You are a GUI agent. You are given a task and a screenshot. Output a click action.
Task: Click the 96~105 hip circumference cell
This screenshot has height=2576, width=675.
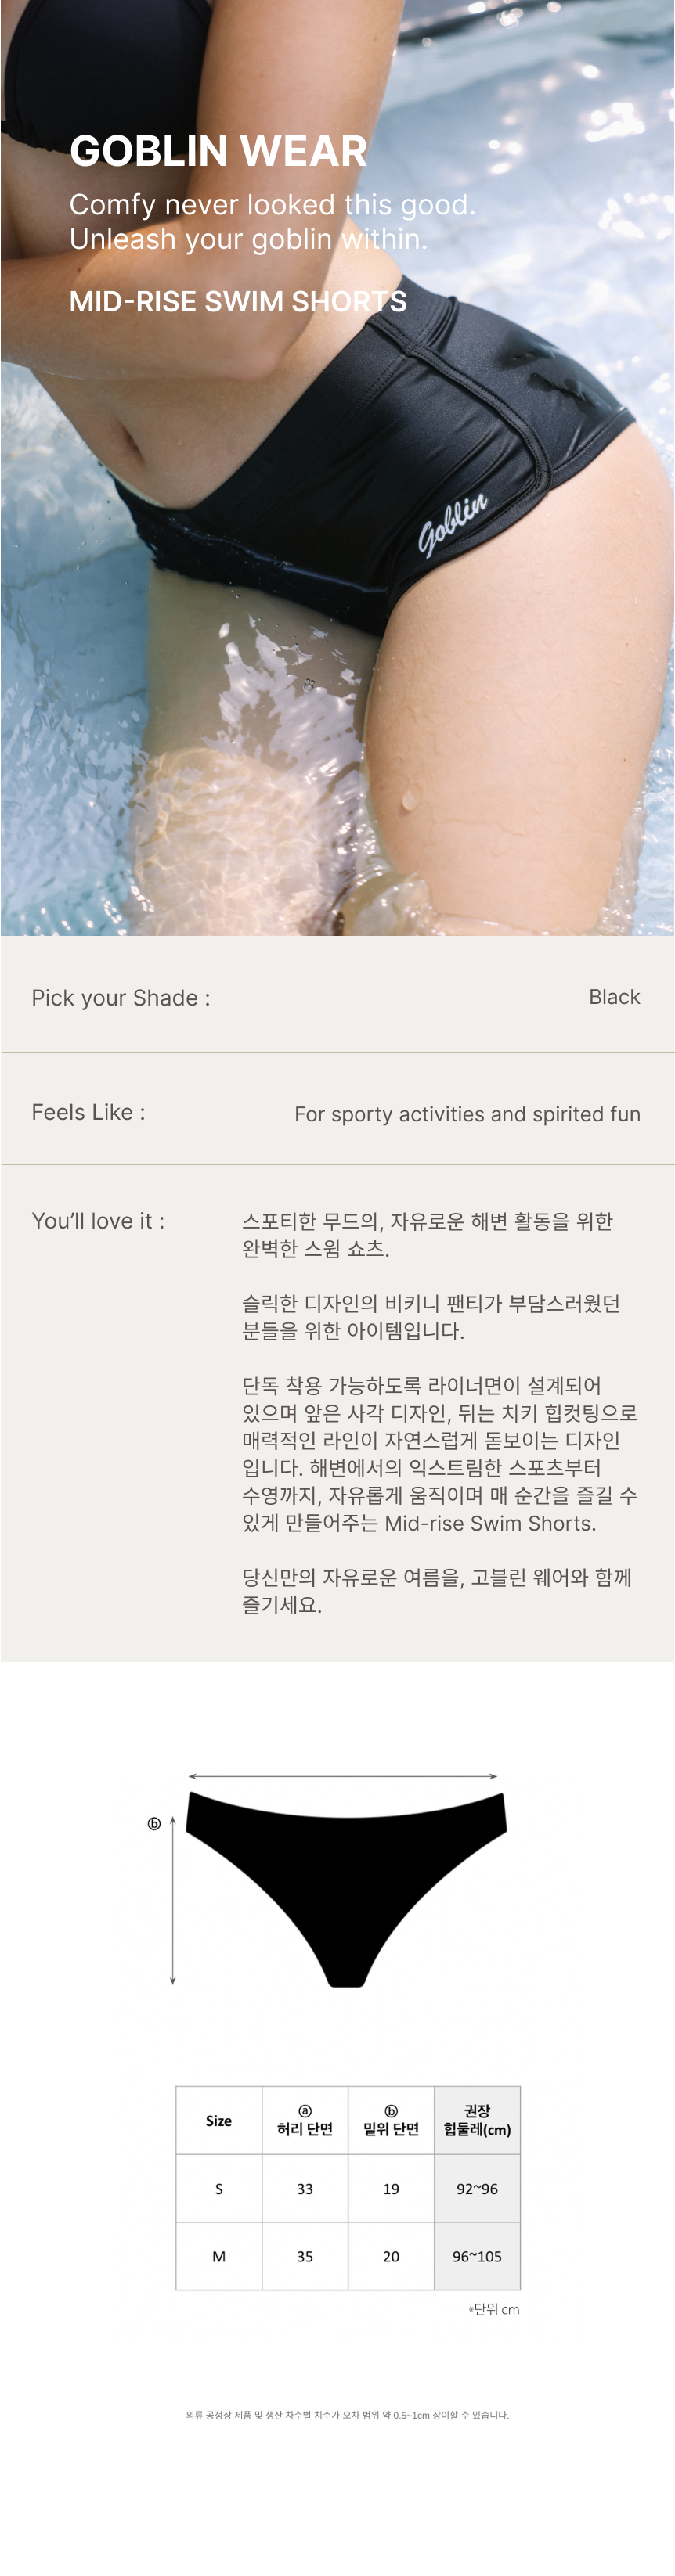coord(477,2256)
